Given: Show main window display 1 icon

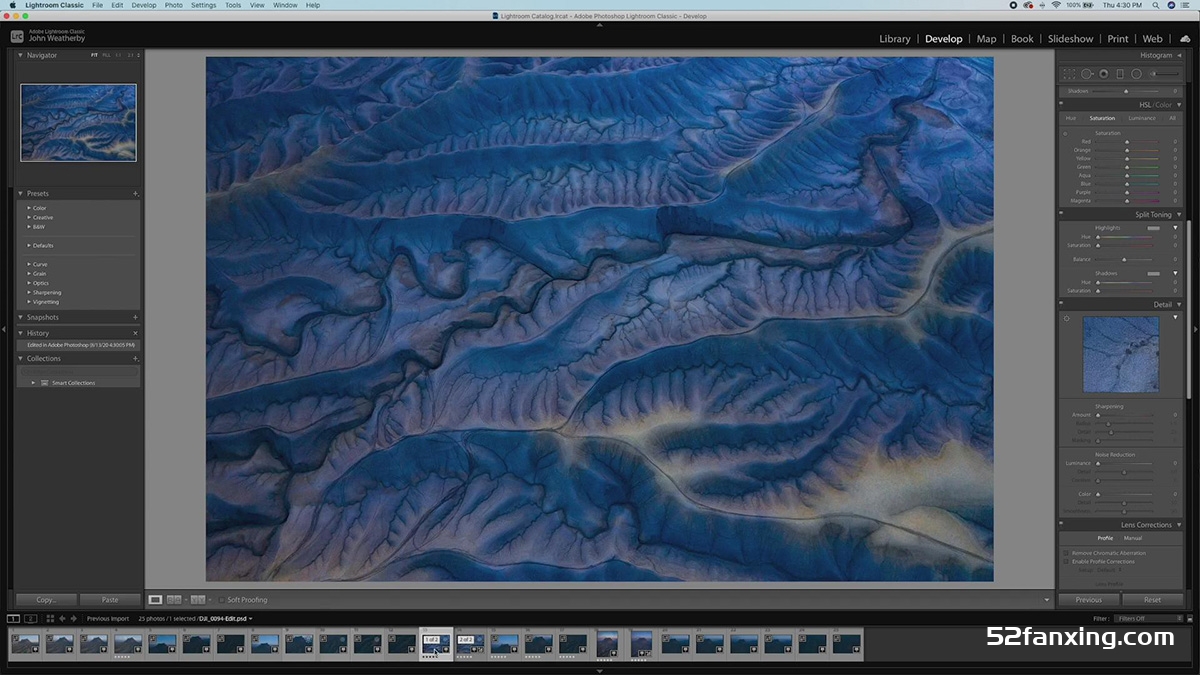Looking at the screenshot, I should click(13, 619).
